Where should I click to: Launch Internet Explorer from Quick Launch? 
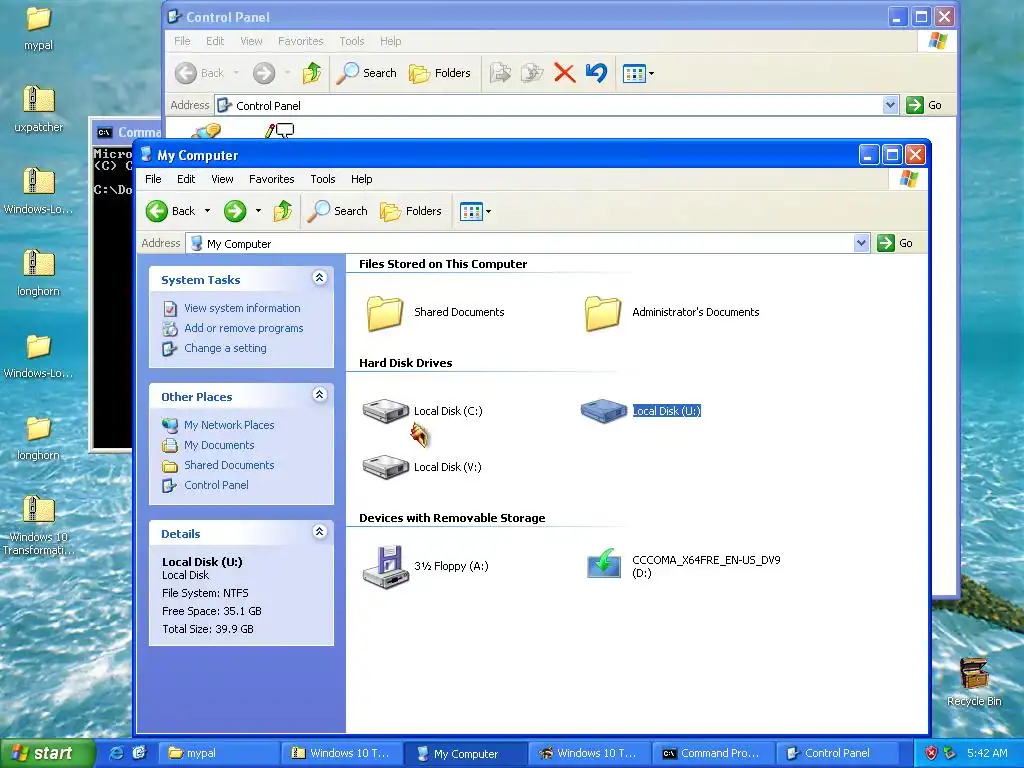pyautogui.click(x=117, y=753)
